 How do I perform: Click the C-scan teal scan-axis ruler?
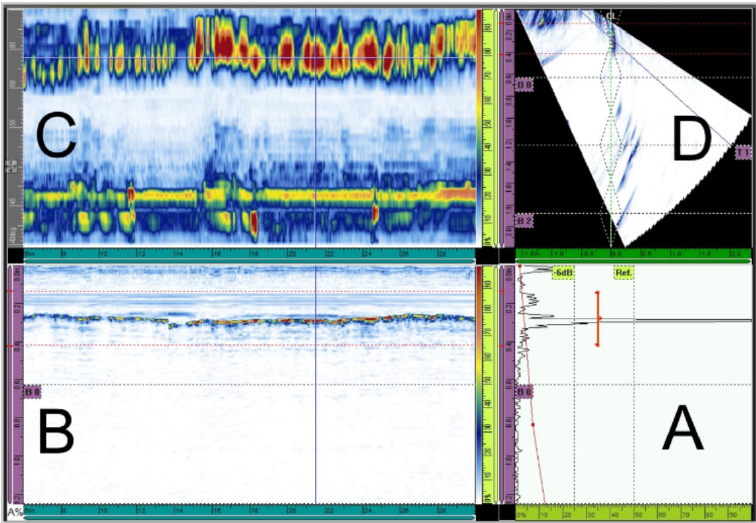(x=250, y=254)
